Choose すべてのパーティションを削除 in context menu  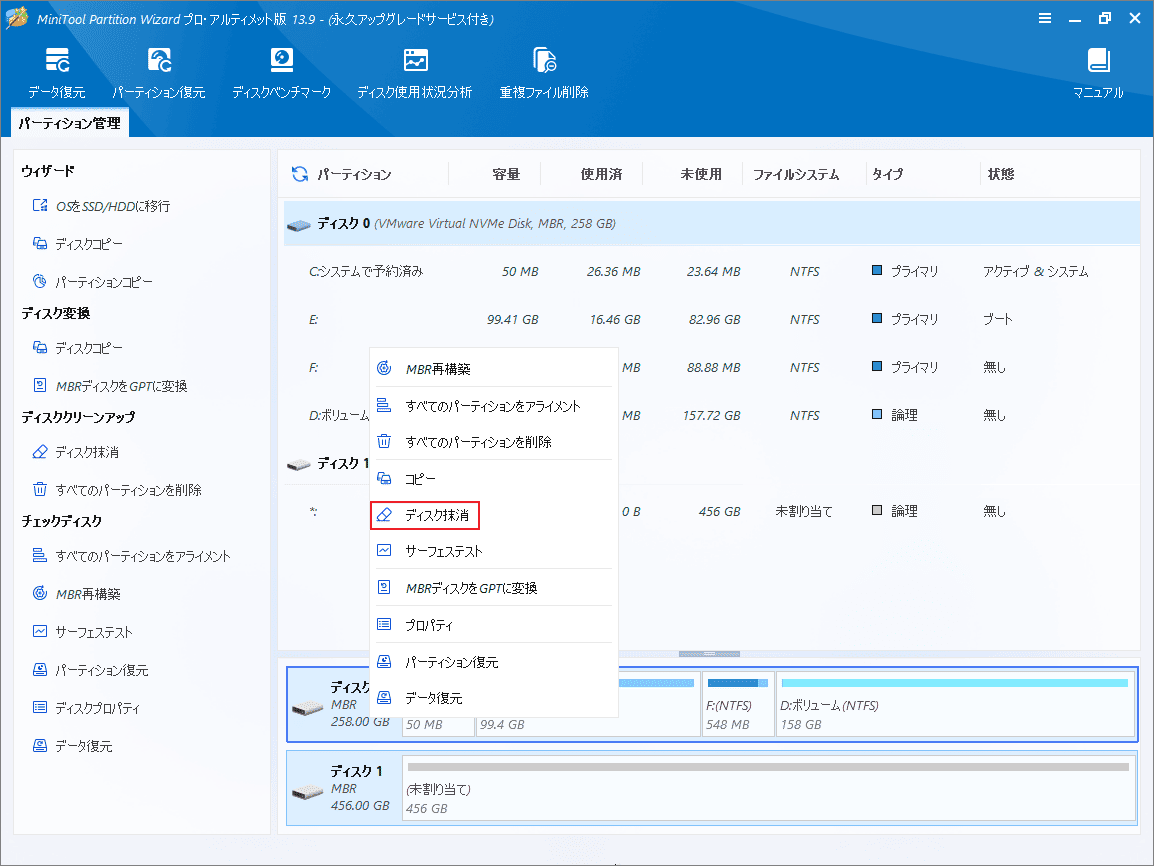tap(494, 441)
